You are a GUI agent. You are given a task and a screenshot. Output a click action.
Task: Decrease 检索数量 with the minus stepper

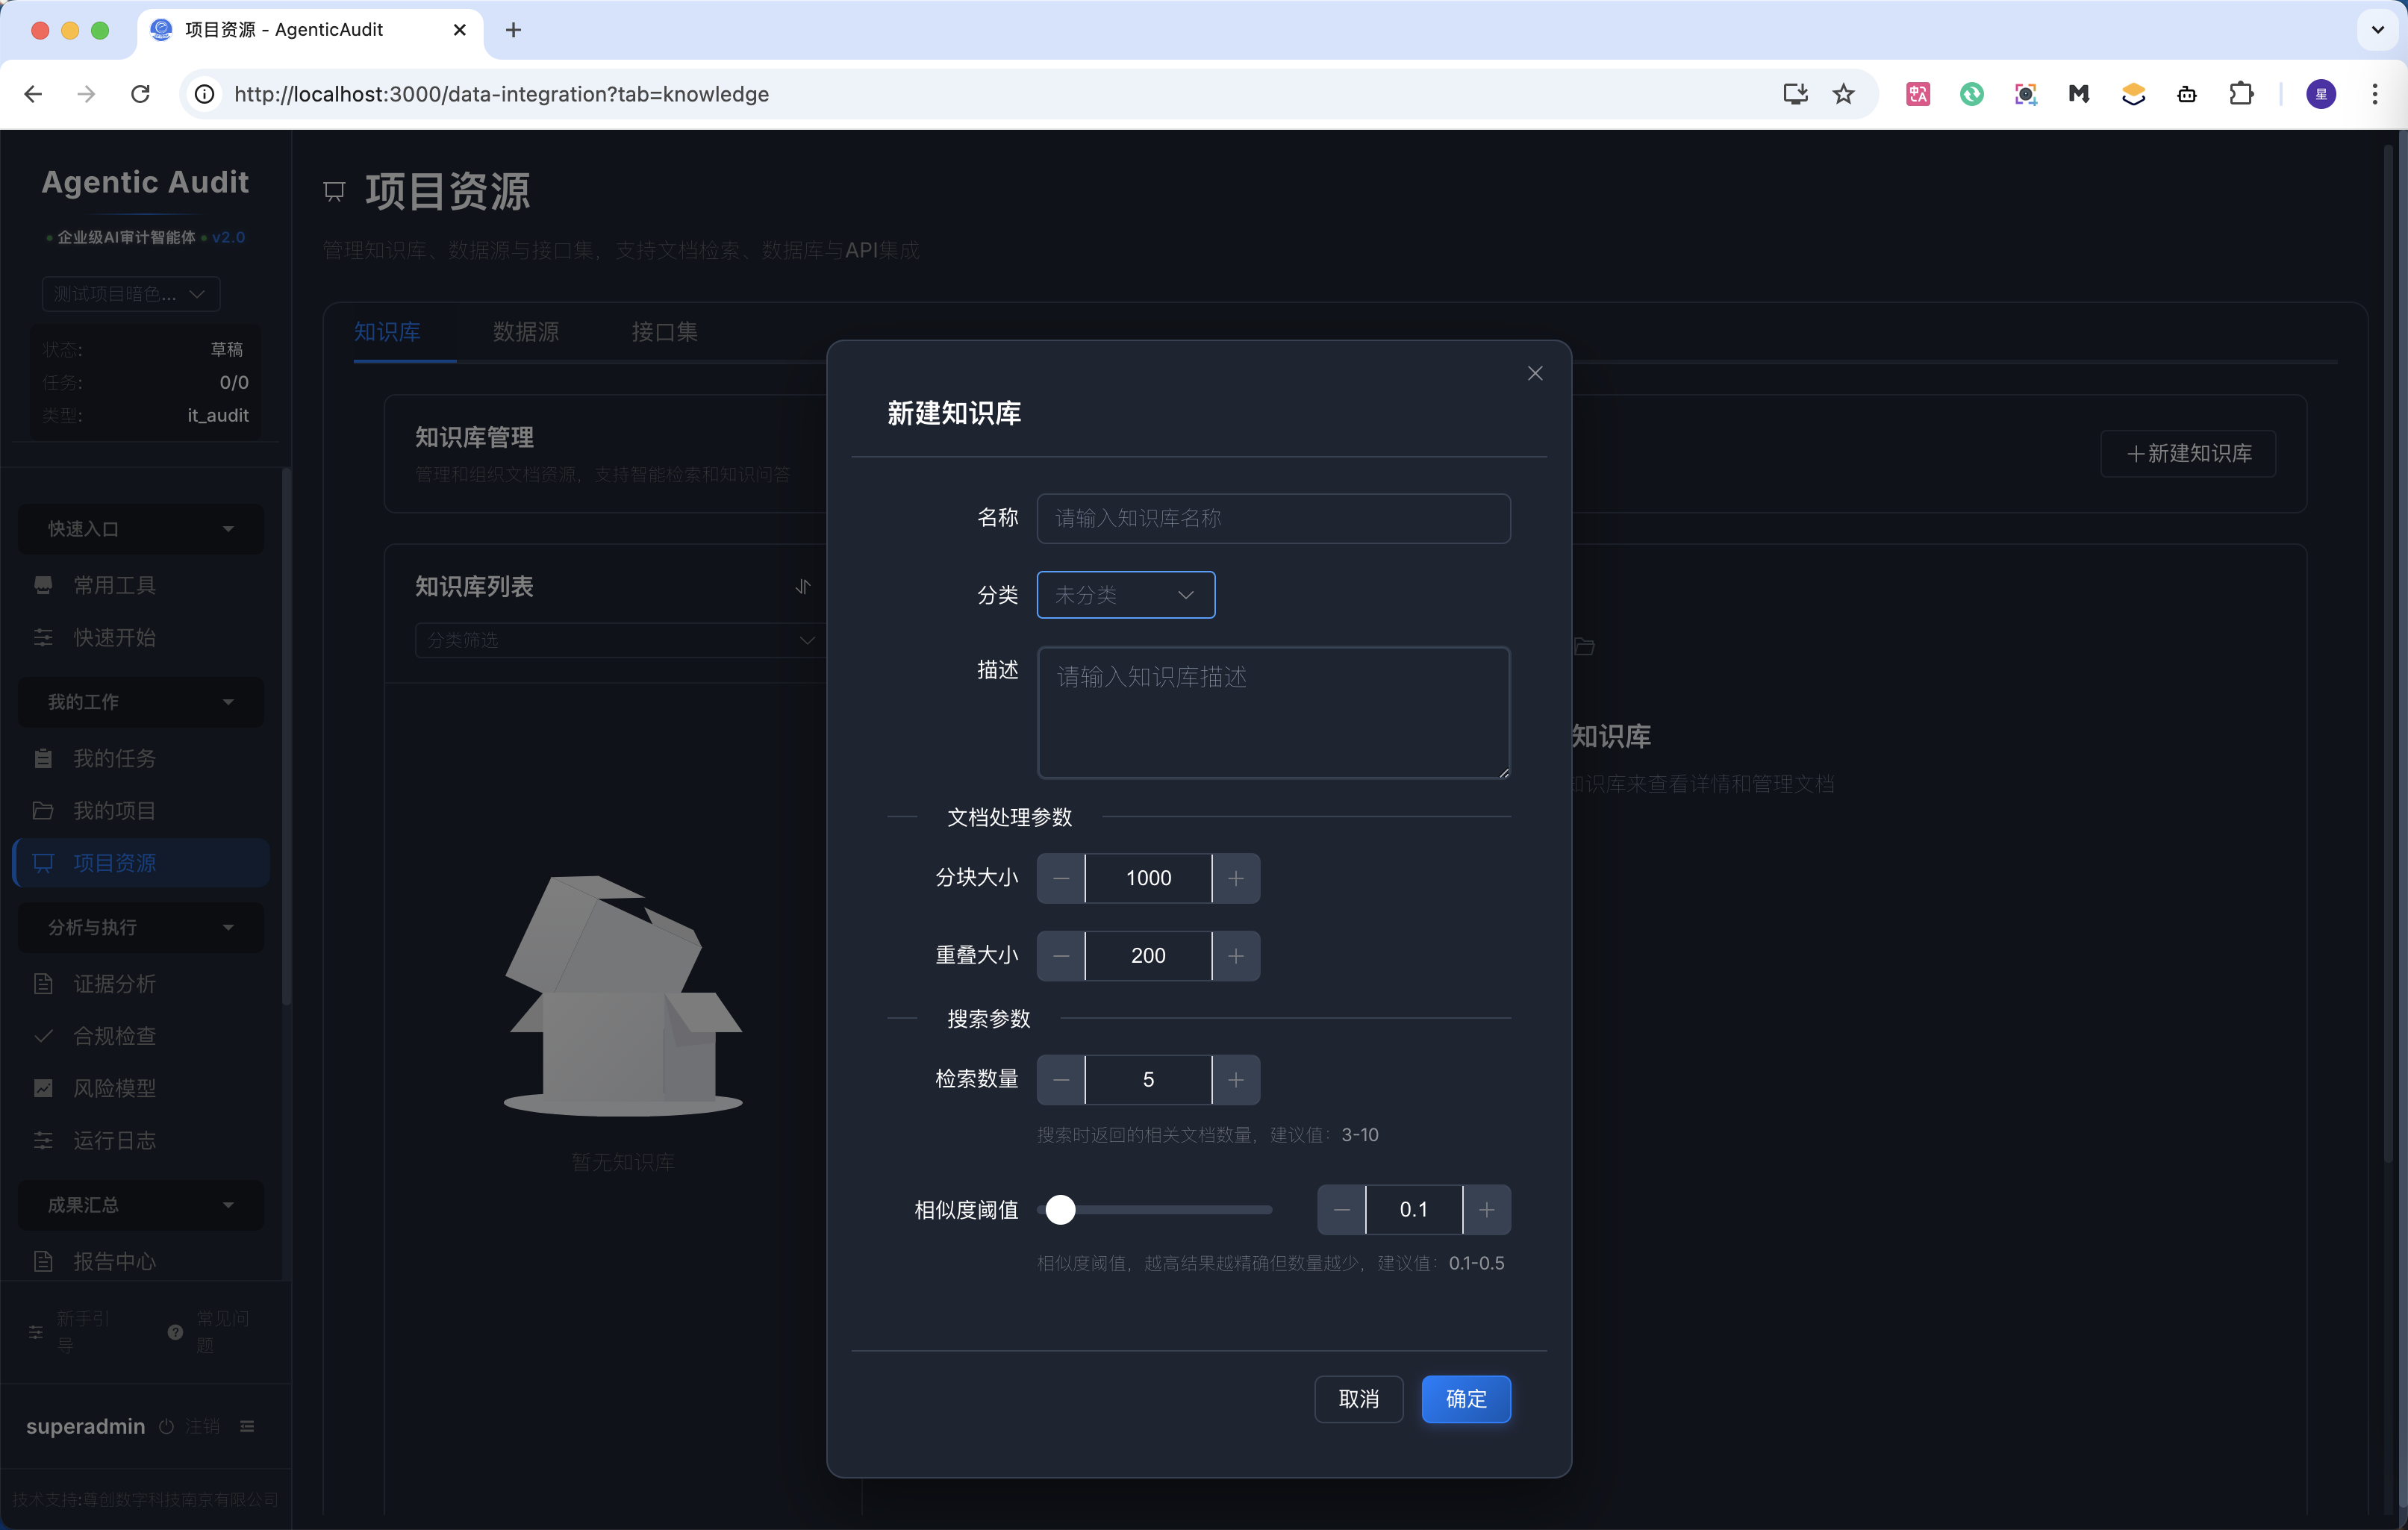click(1061, 1080)
